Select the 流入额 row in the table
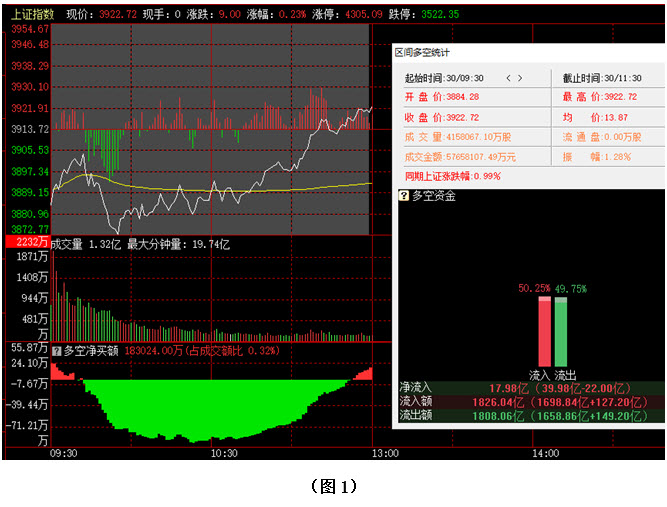This screenshot has height=507, width=667. point(530,401)
